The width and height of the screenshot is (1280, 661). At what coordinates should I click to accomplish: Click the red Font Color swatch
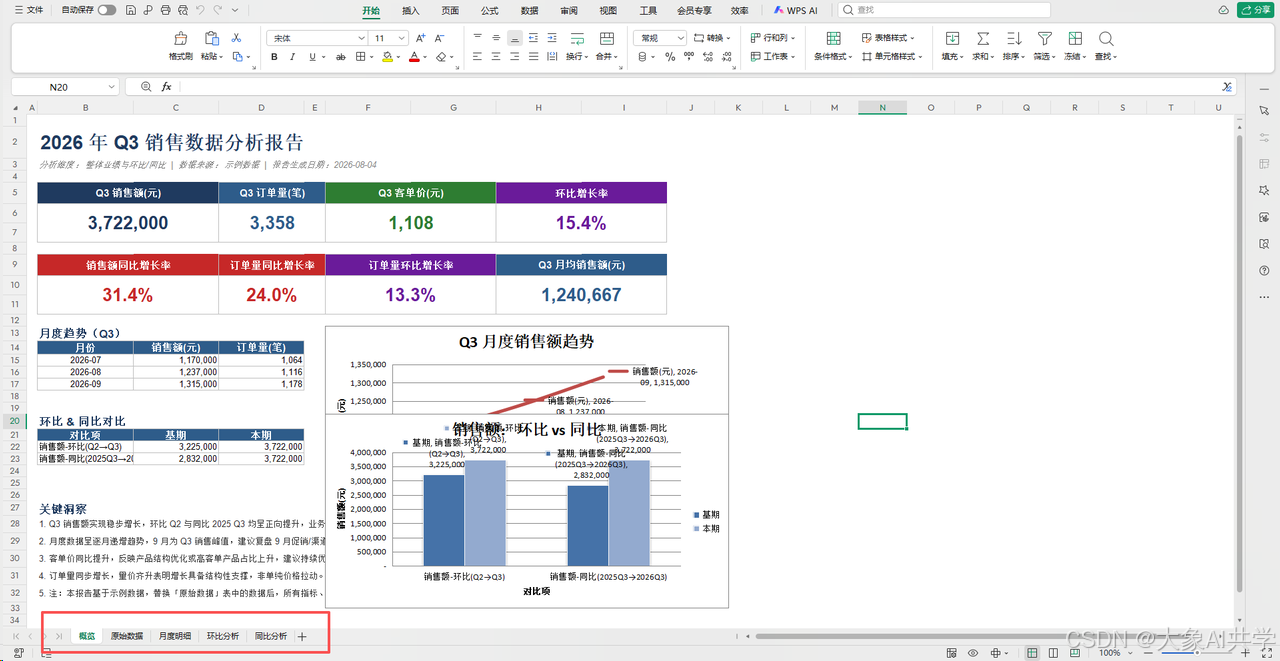(413, 57)
